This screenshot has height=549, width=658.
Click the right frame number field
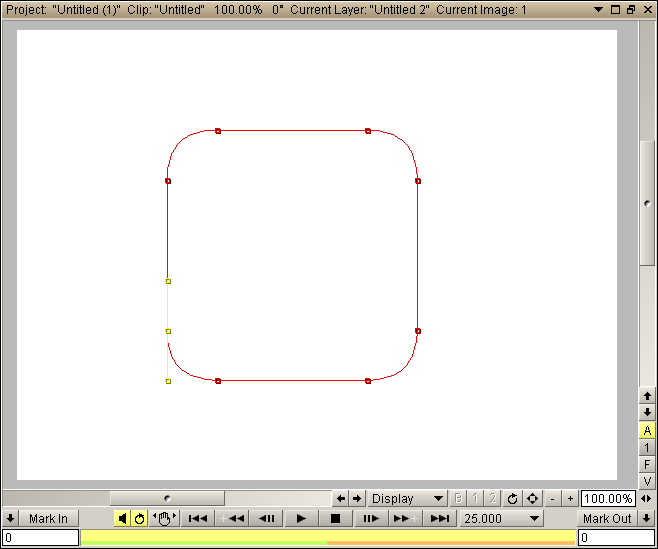[616, 537]
